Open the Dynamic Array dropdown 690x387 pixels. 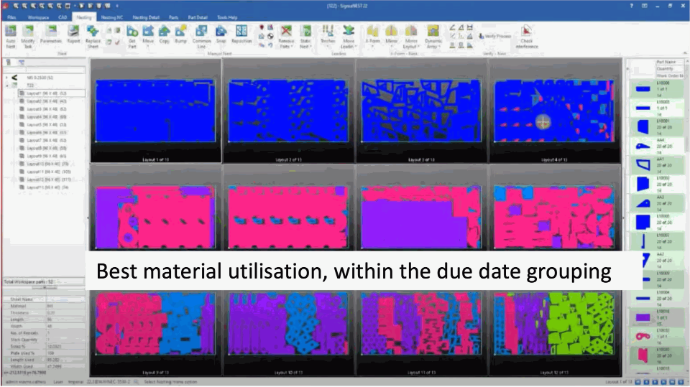(433, 36)
